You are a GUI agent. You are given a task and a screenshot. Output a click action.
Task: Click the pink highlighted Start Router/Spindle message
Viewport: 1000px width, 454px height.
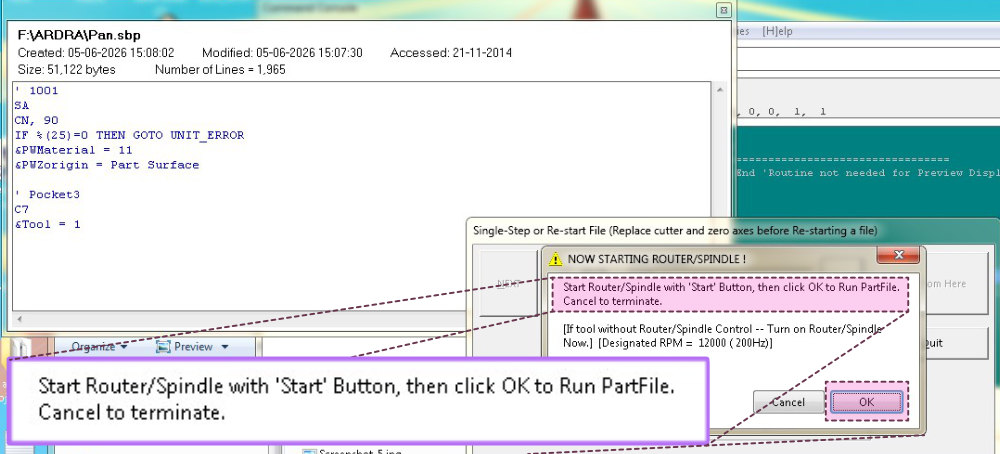[x=730, y=294]
